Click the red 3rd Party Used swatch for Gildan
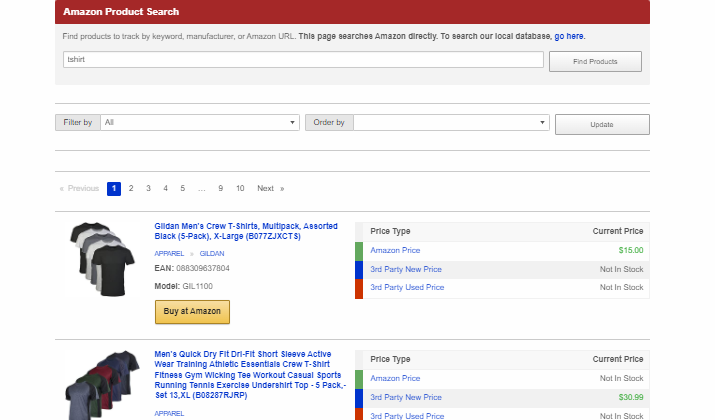 pos(359,289)
